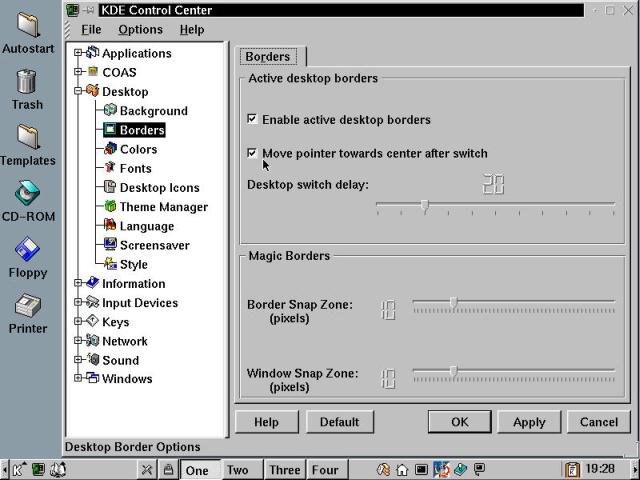Viewport: 640px width, 480px height.
Task: Select the Colors module icon
Action: coord(111,149)
